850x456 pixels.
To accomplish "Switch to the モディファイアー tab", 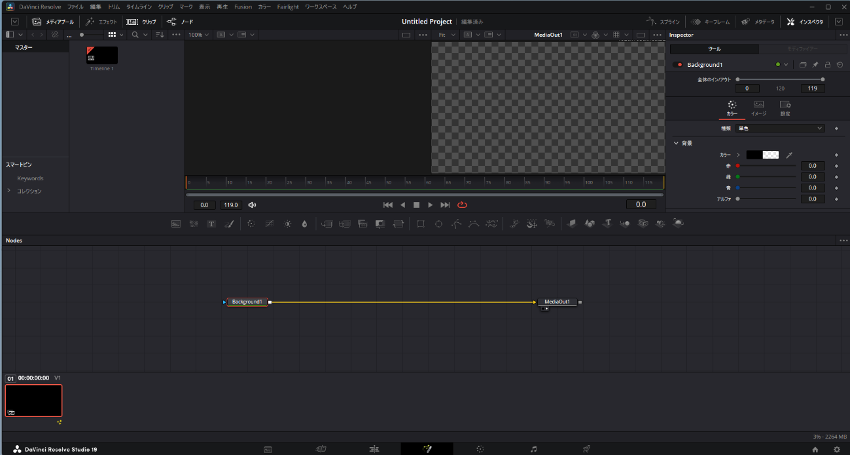I will point(803,48).
